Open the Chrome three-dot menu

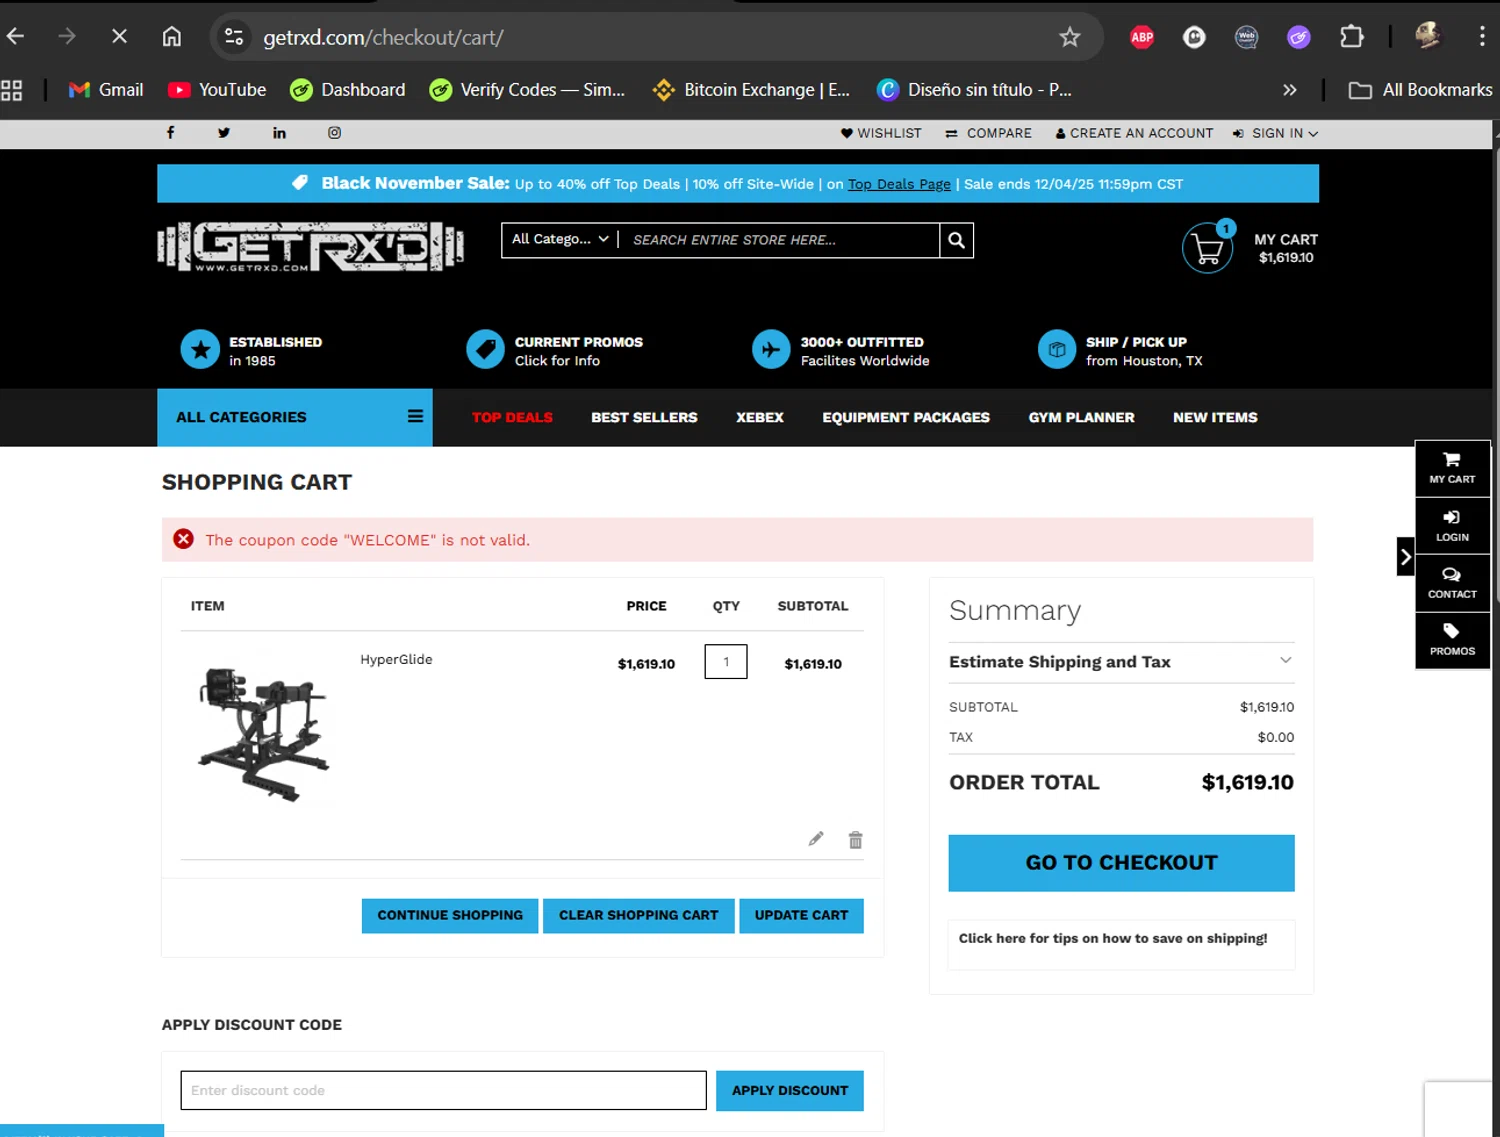[x=1481, y=37]
